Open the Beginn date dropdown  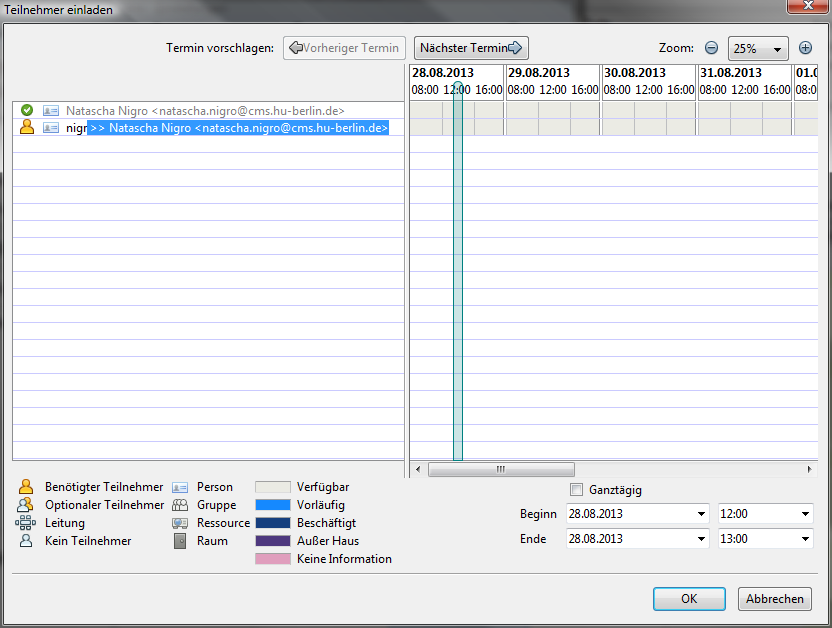[x=701, y=514]
